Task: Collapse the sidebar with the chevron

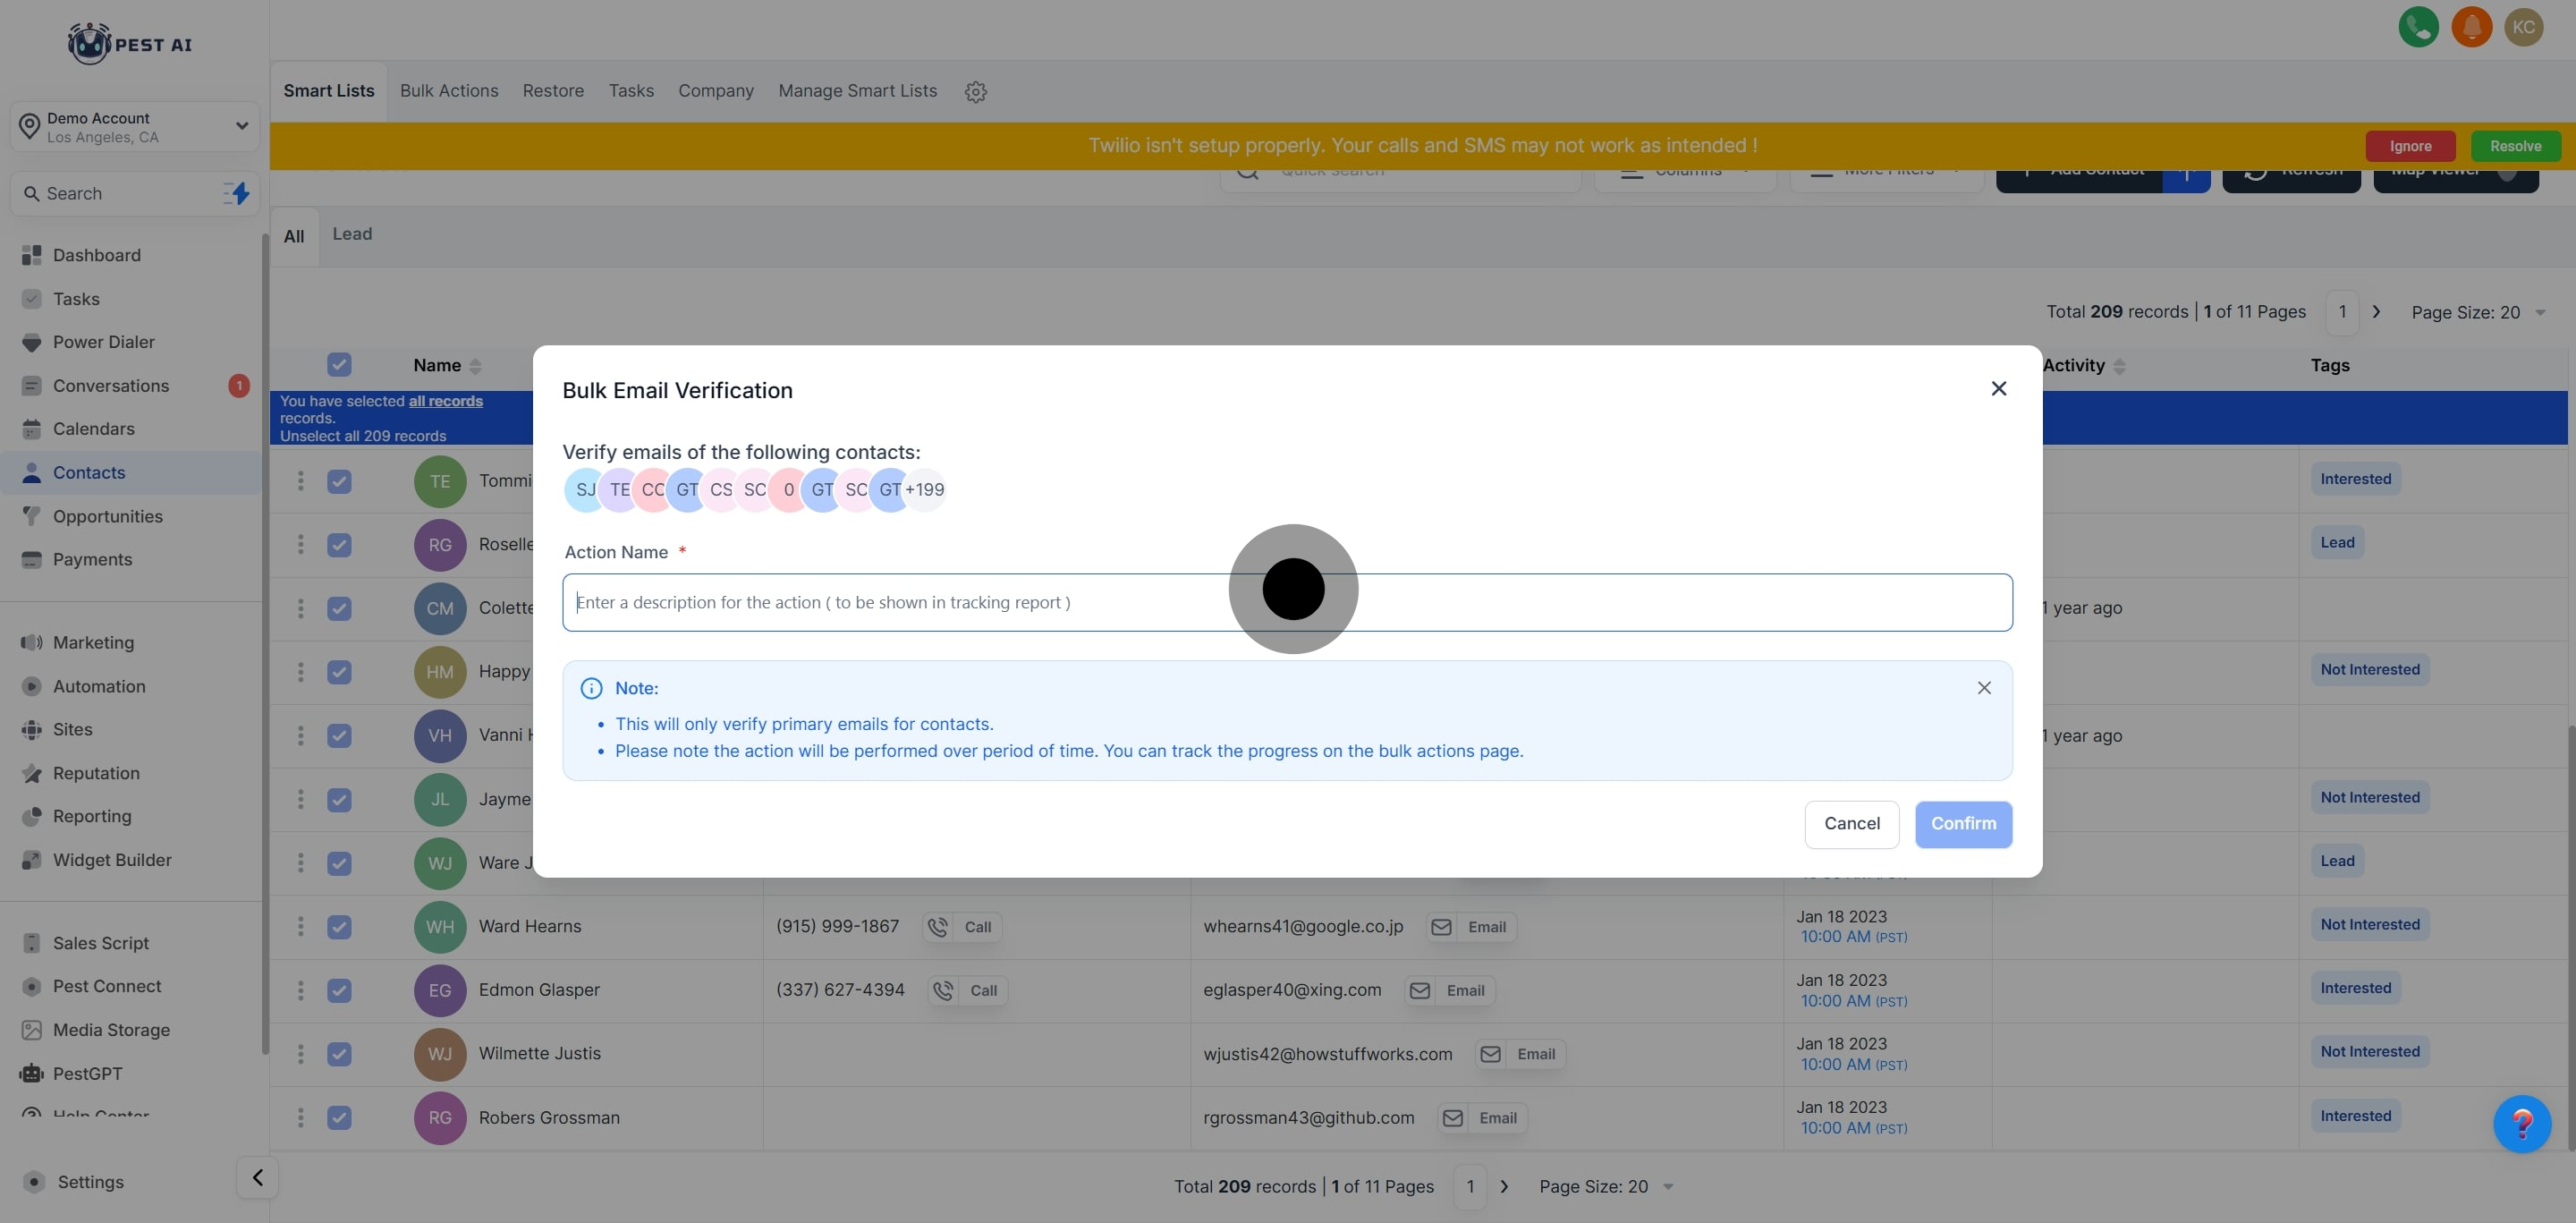Action: 257,1178
